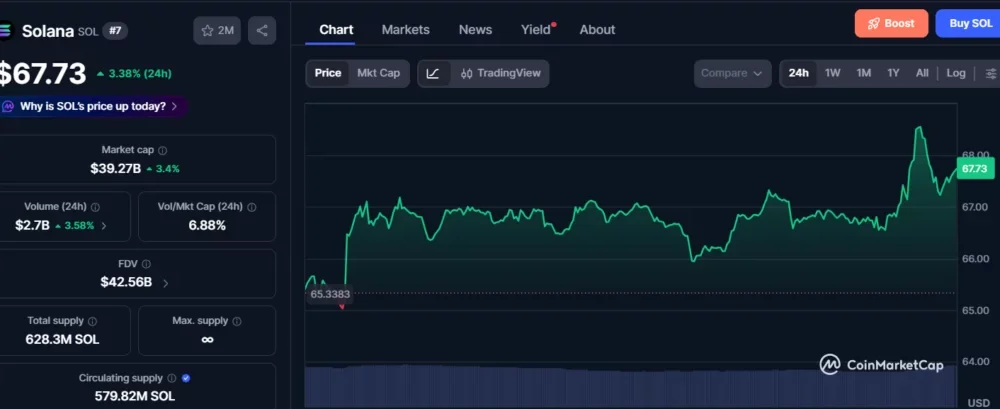The image size is (1000, 409).
Task: Open the Circulating supply info icon
Action: 172,378
